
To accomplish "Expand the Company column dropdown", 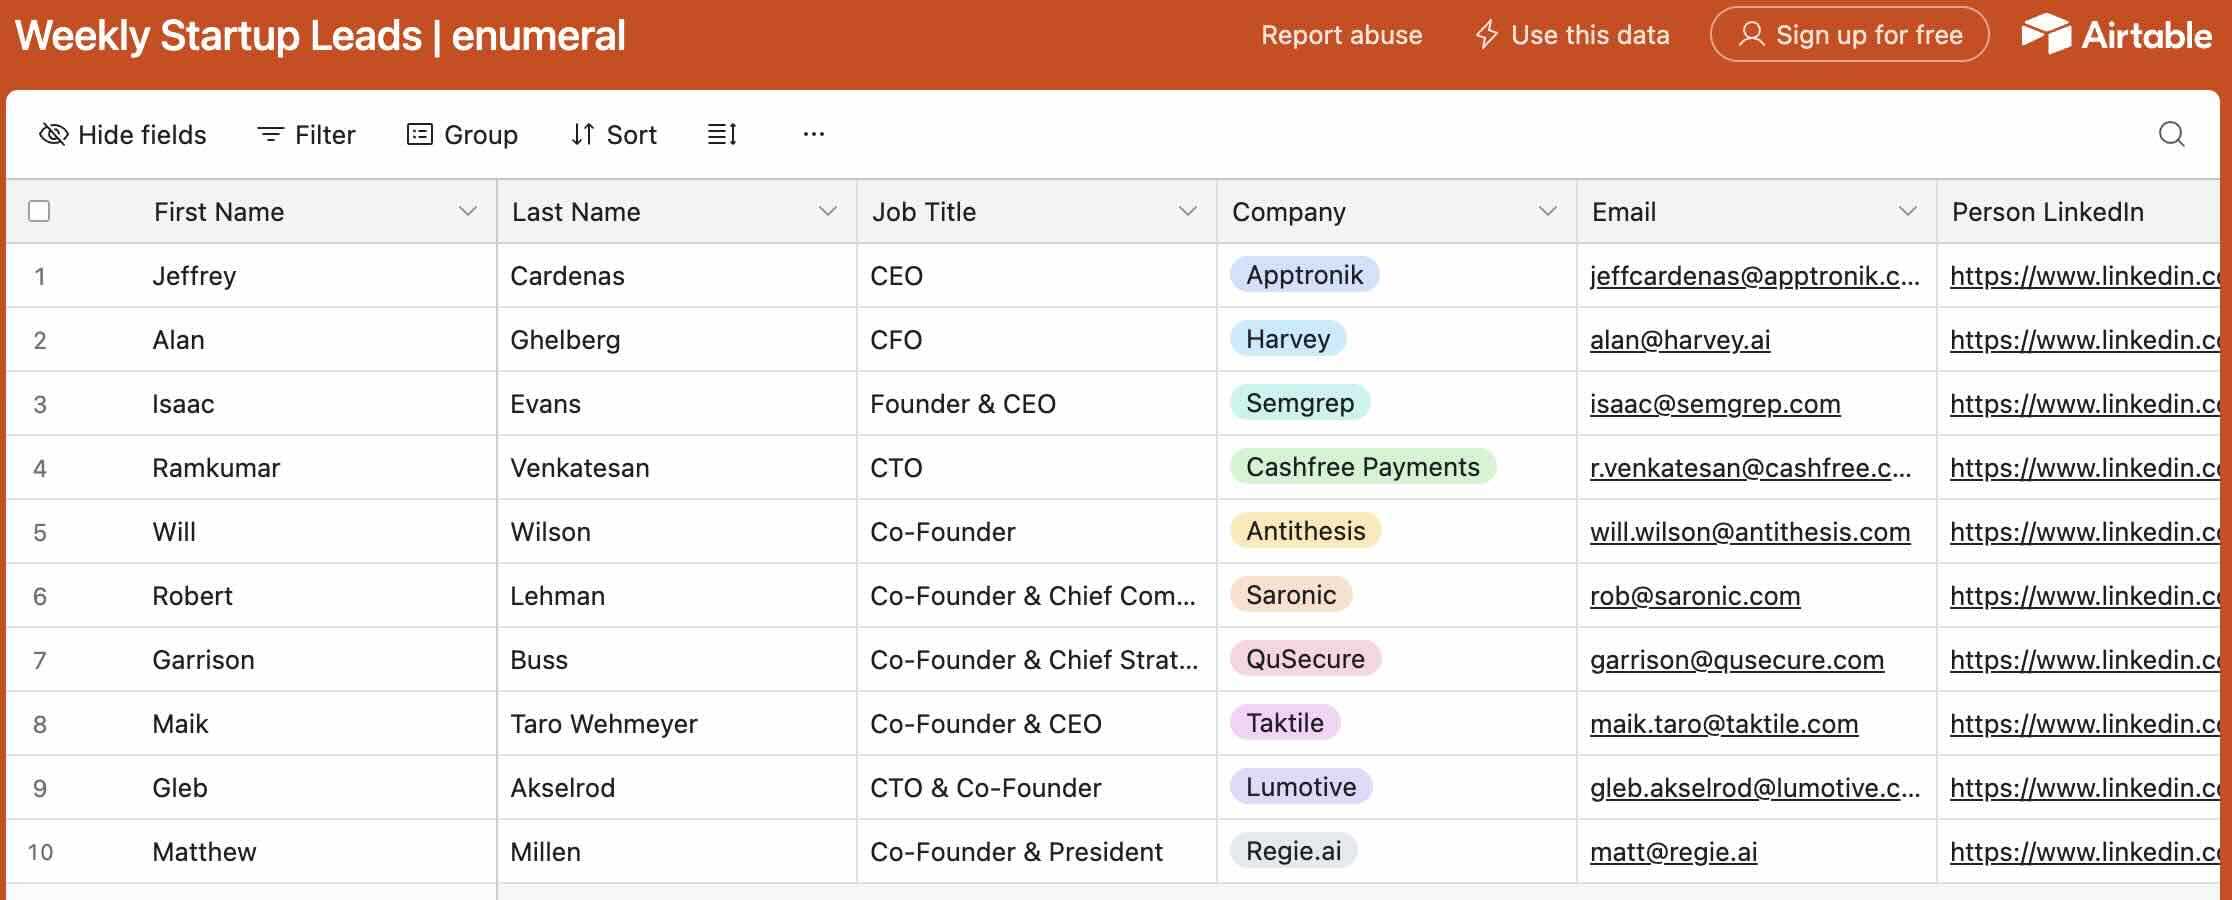I will point(1547,211).
